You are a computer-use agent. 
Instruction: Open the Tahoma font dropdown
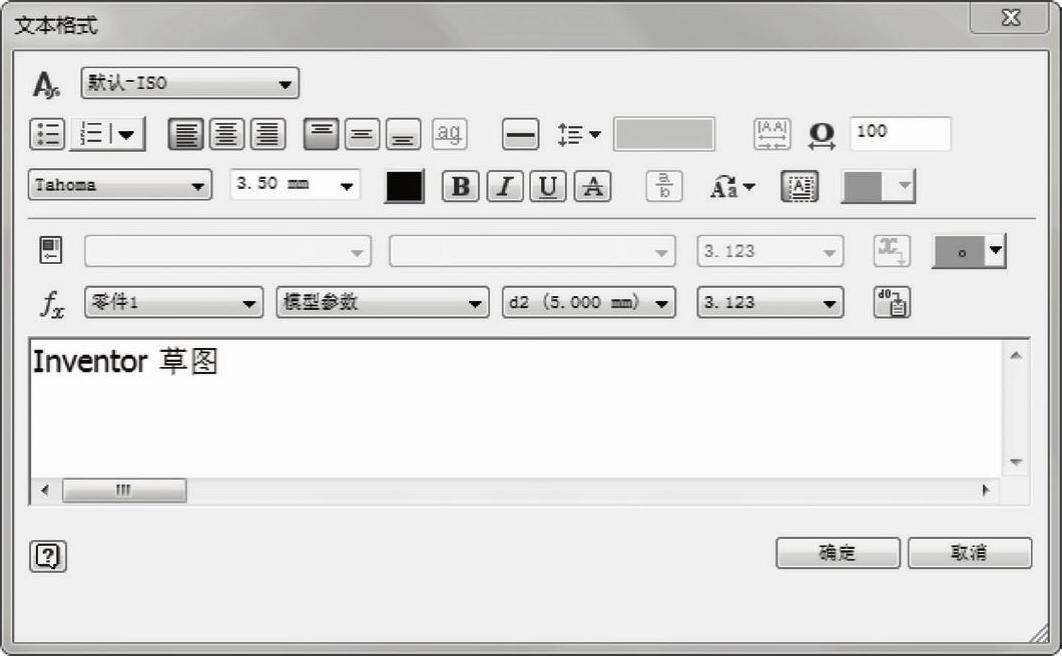pyautogui.click(x=120, y=185)
